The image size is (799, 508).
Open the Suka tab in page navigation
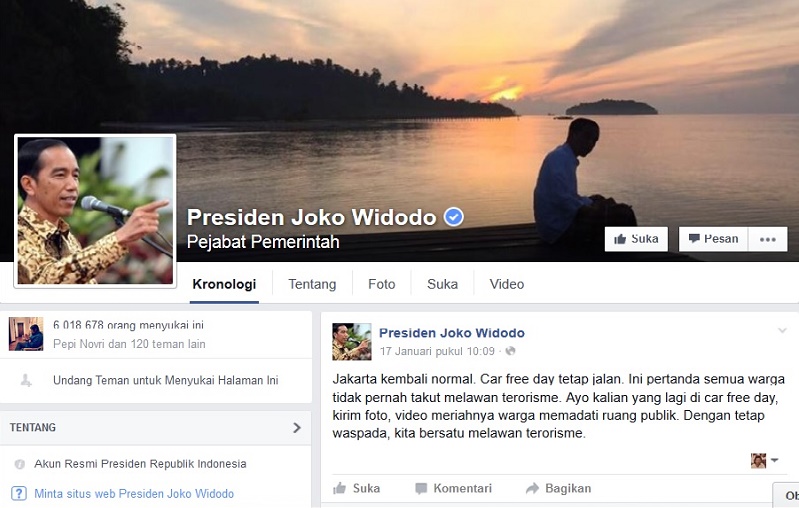(442, 284)
